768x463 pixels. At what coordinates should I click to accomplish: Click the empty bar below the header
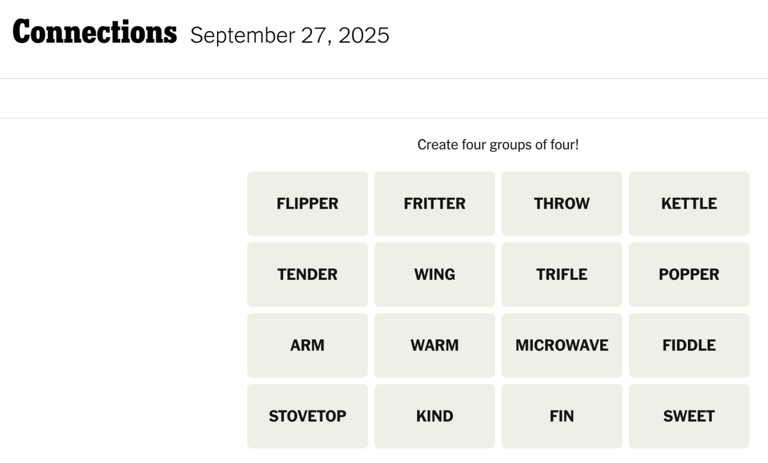click(384, 98)
